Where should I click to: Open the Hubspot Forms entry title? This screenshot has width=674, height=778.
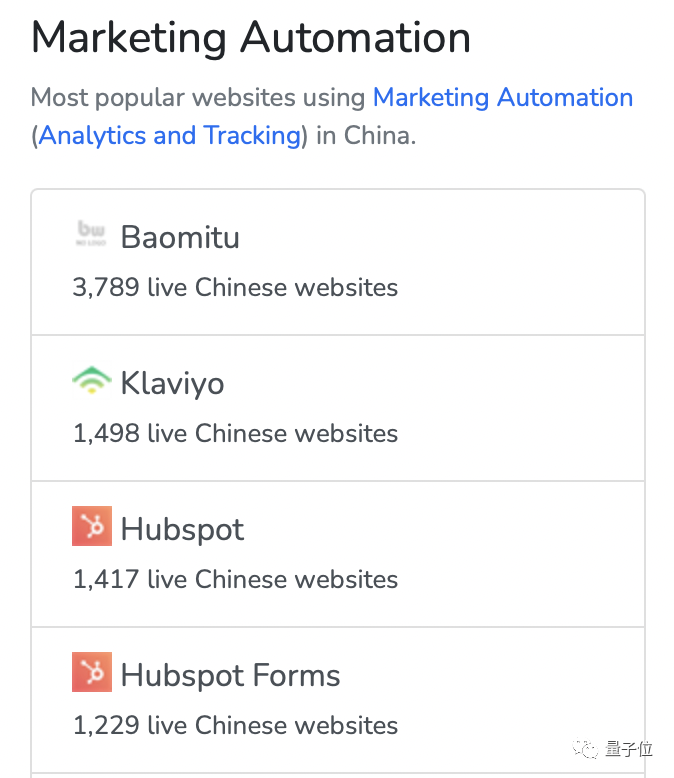click(x=230, y=676)
